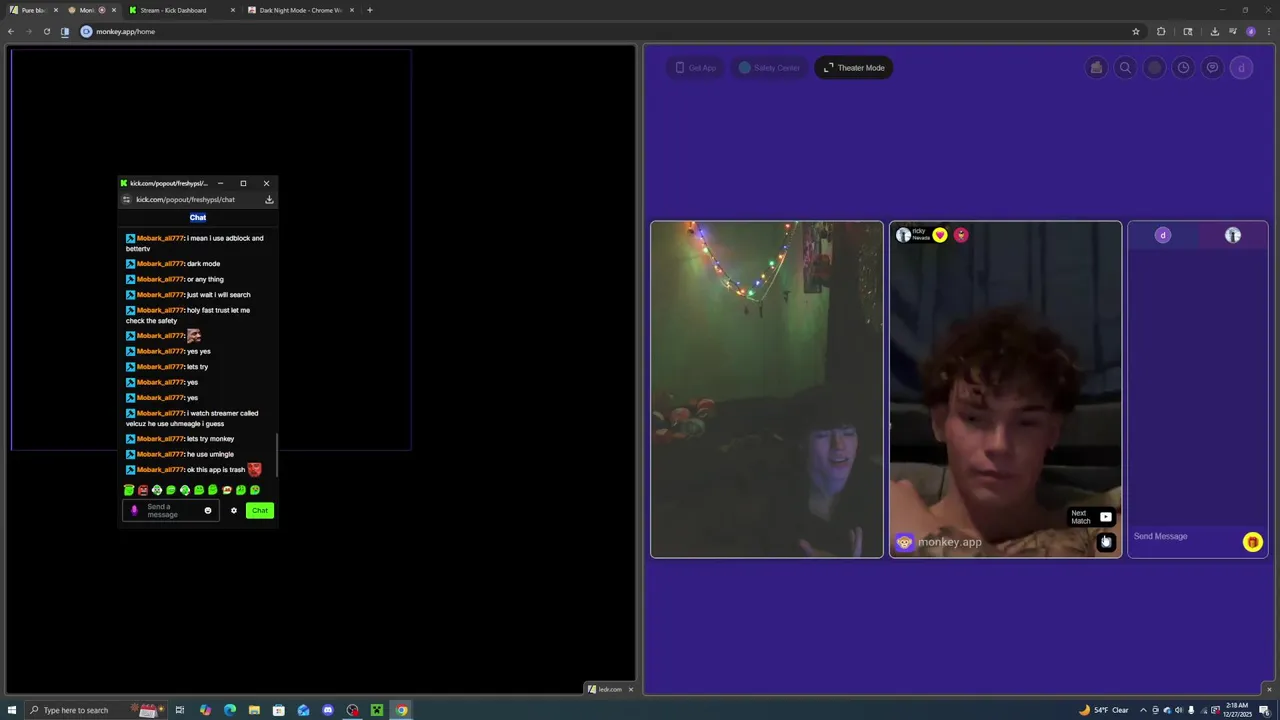This screenshot has width=1280, height=720.
Task: Click the purple 'd' avatar in chat panel
Action: coord(1162,235)
